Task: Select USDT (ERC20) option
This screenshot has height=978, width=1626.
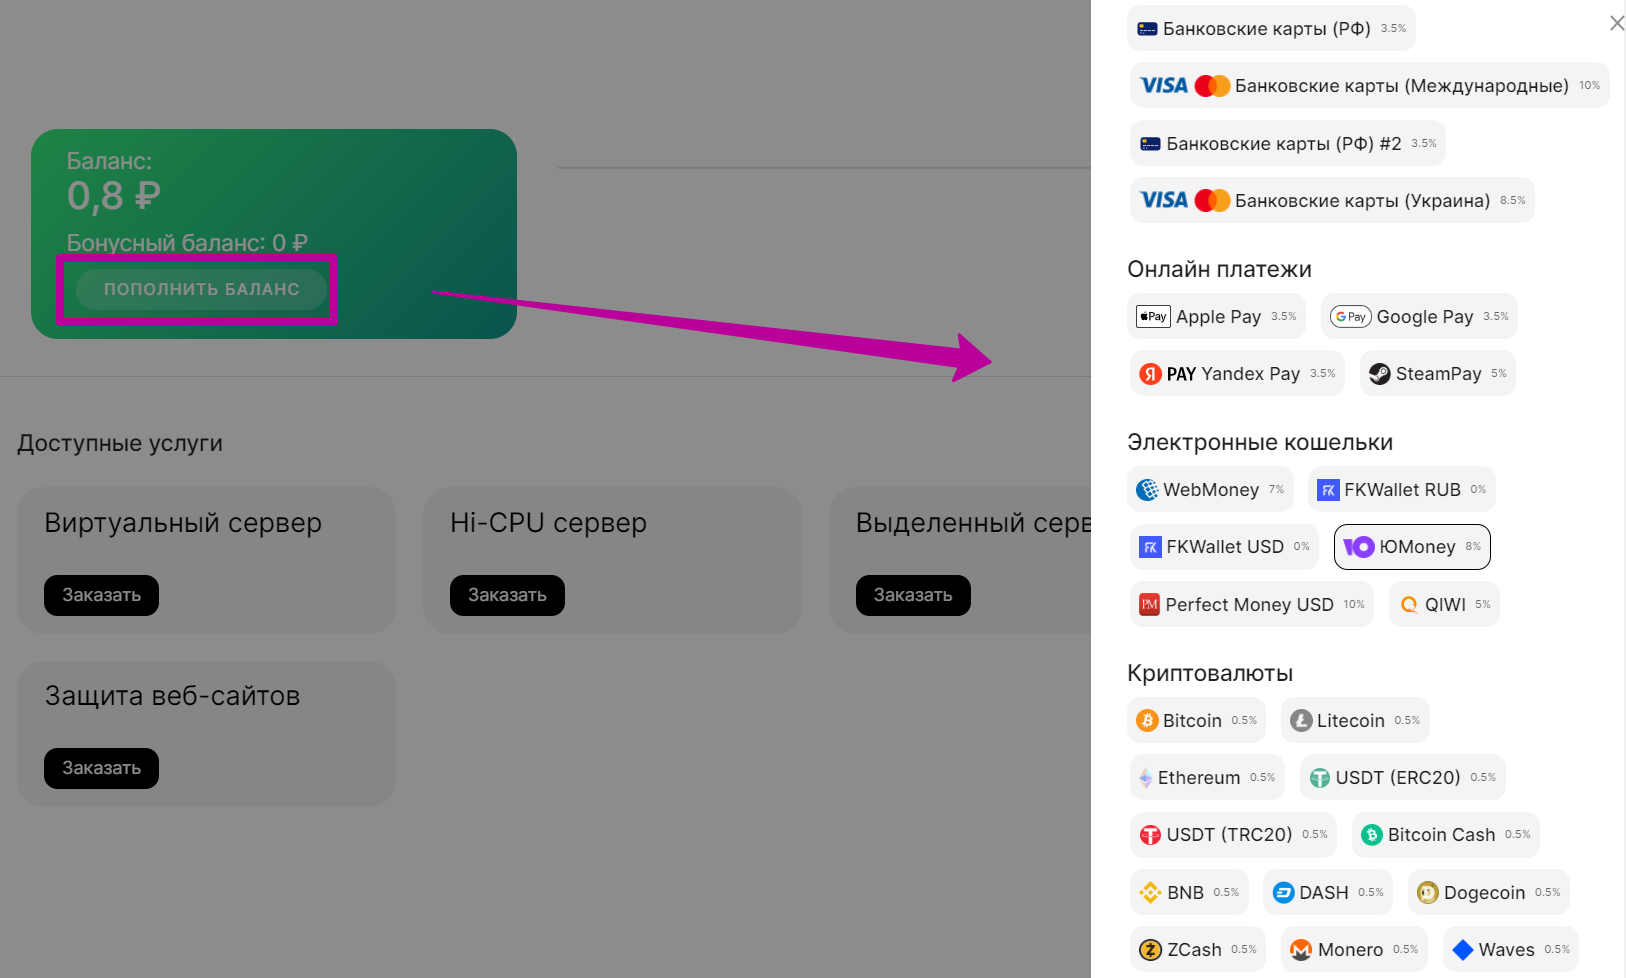Action: (x=1403, y=777)
